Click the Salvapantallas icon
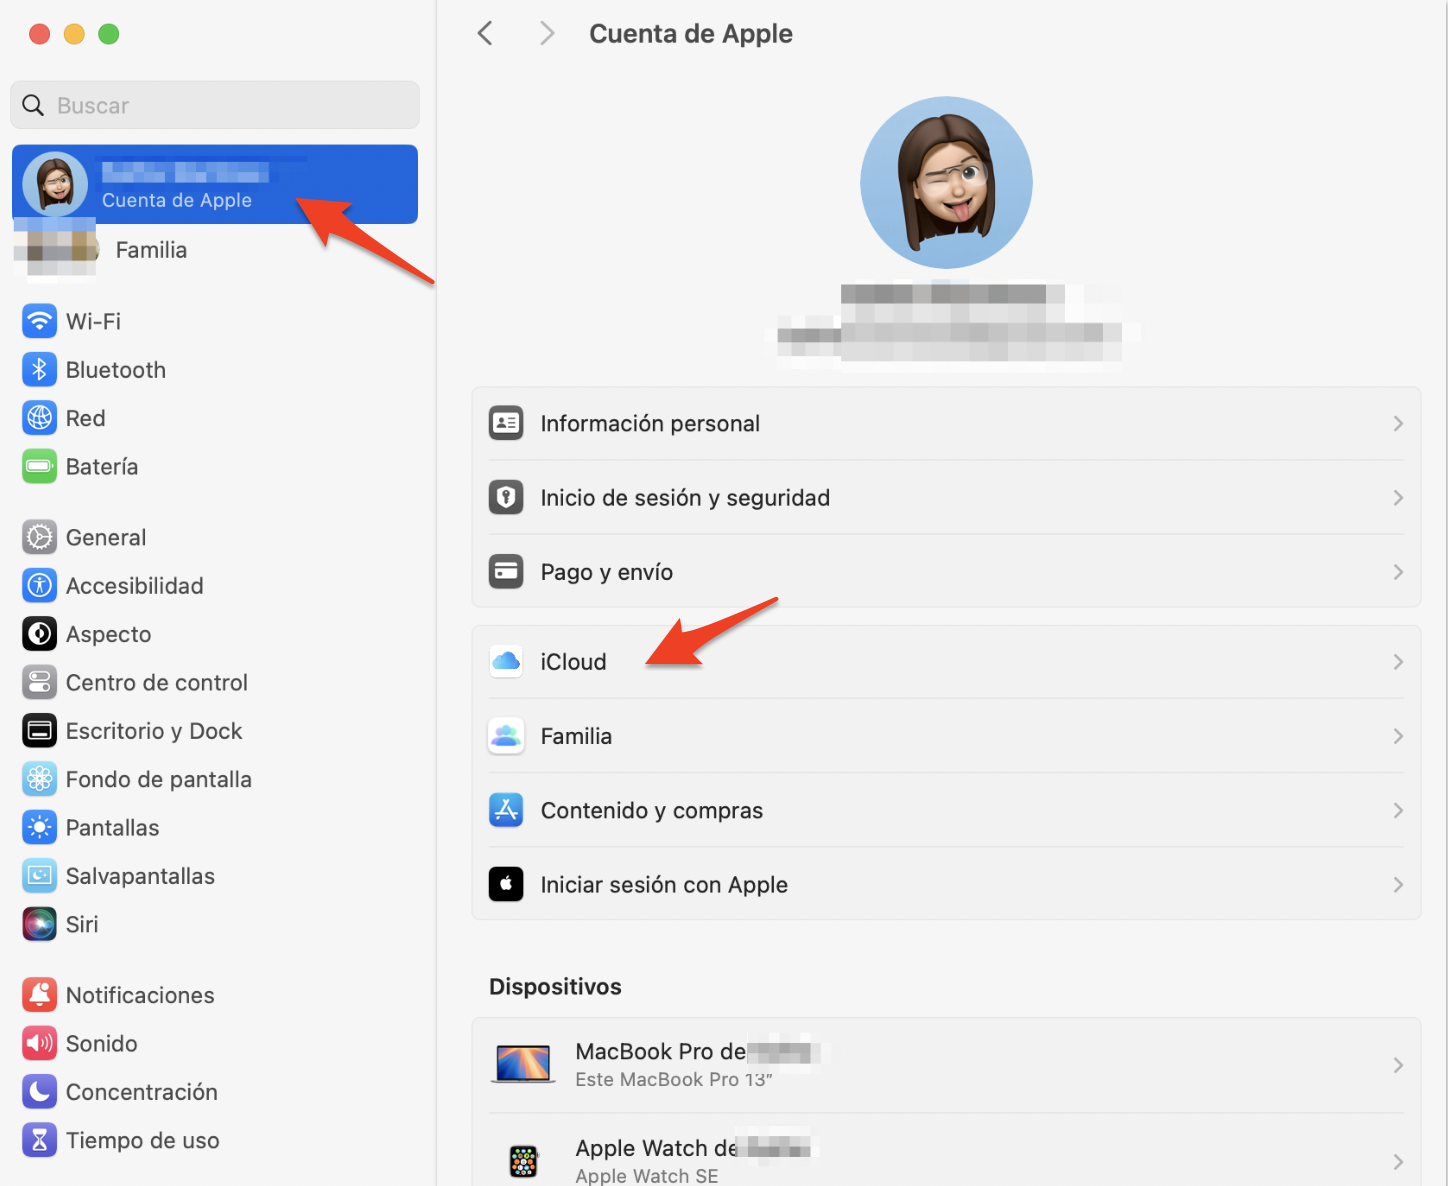This screenshot has width=1448, height=1186. [39, 876]
